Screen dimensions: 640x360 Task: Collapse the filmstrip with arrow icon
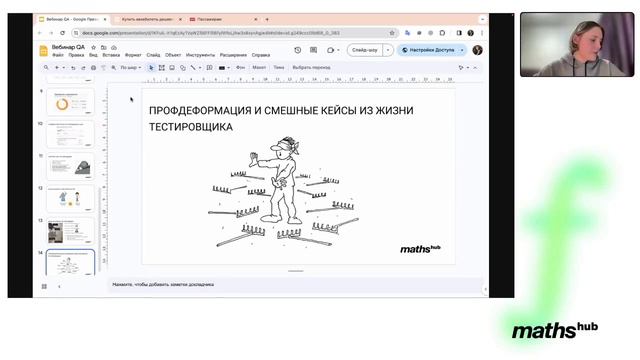click(x=59, y=287)
